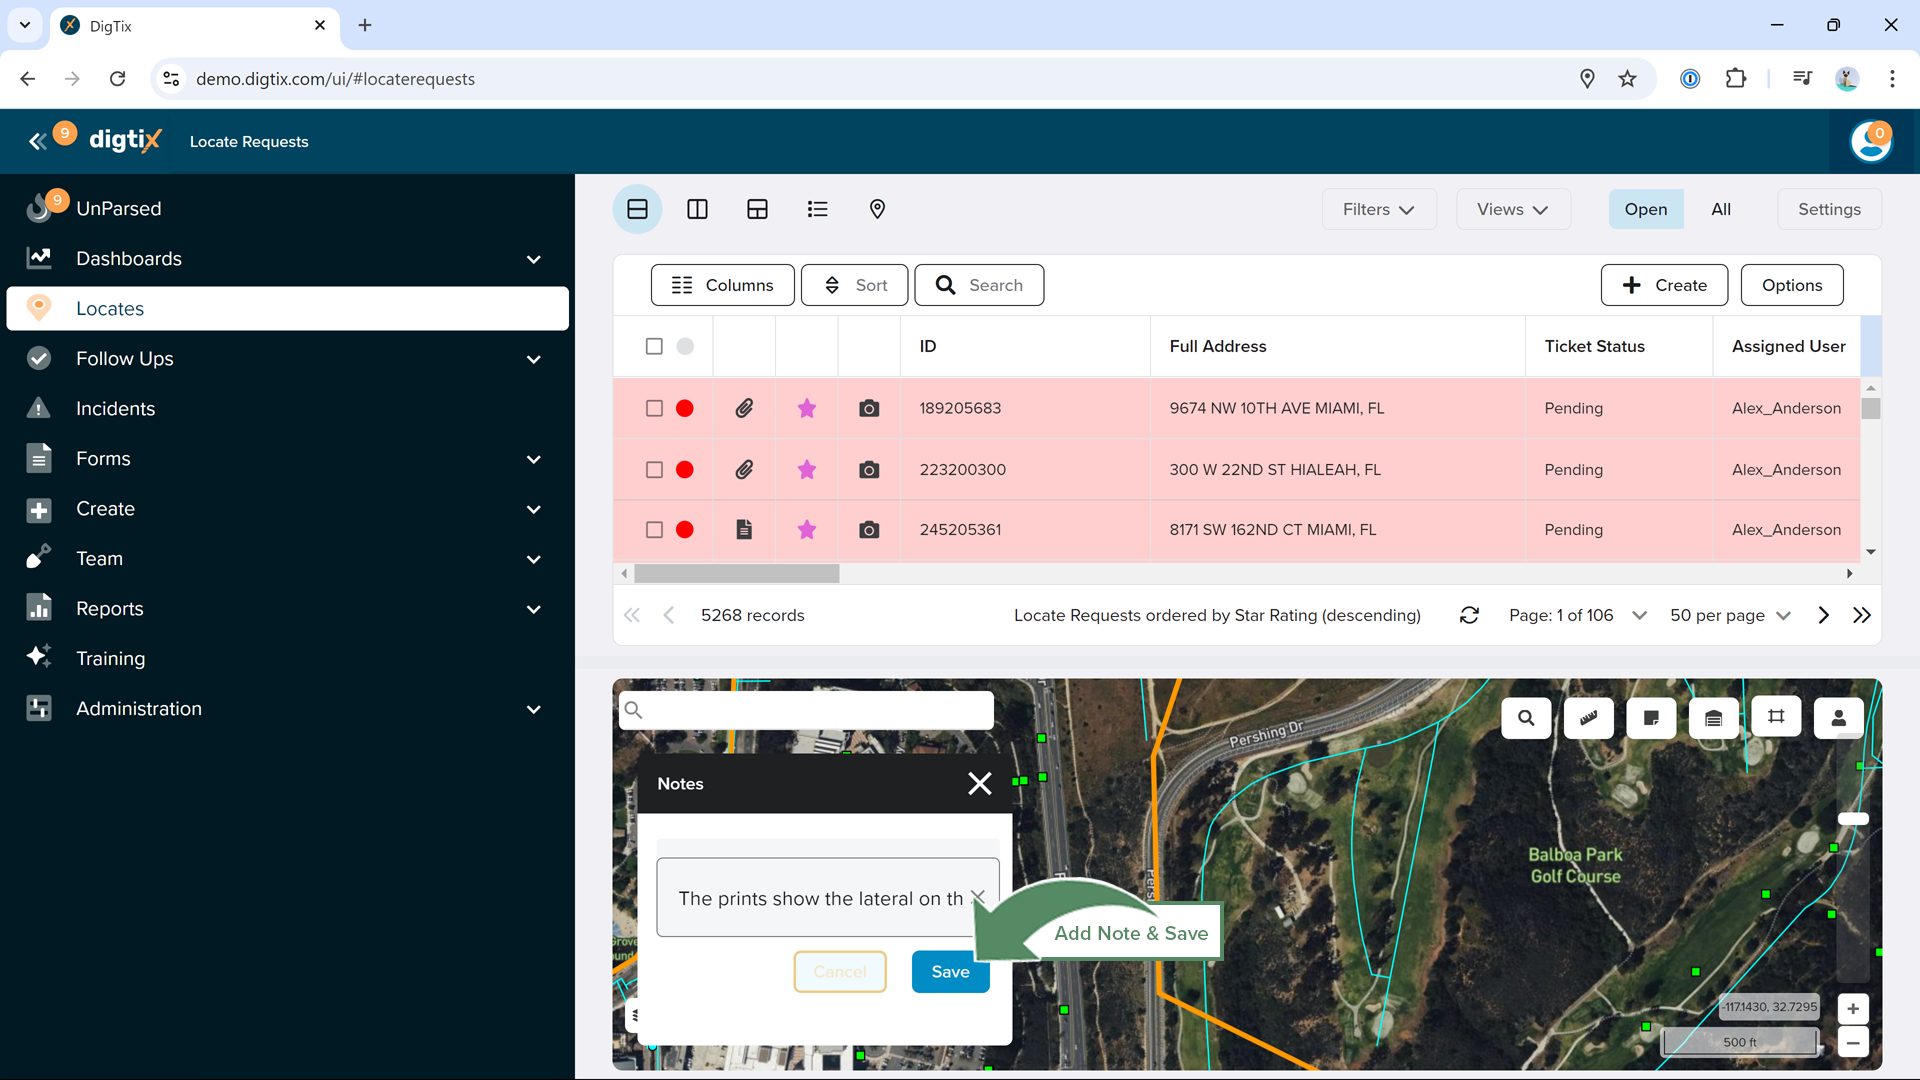Open the map layers tool

(x=1713, y=718)
